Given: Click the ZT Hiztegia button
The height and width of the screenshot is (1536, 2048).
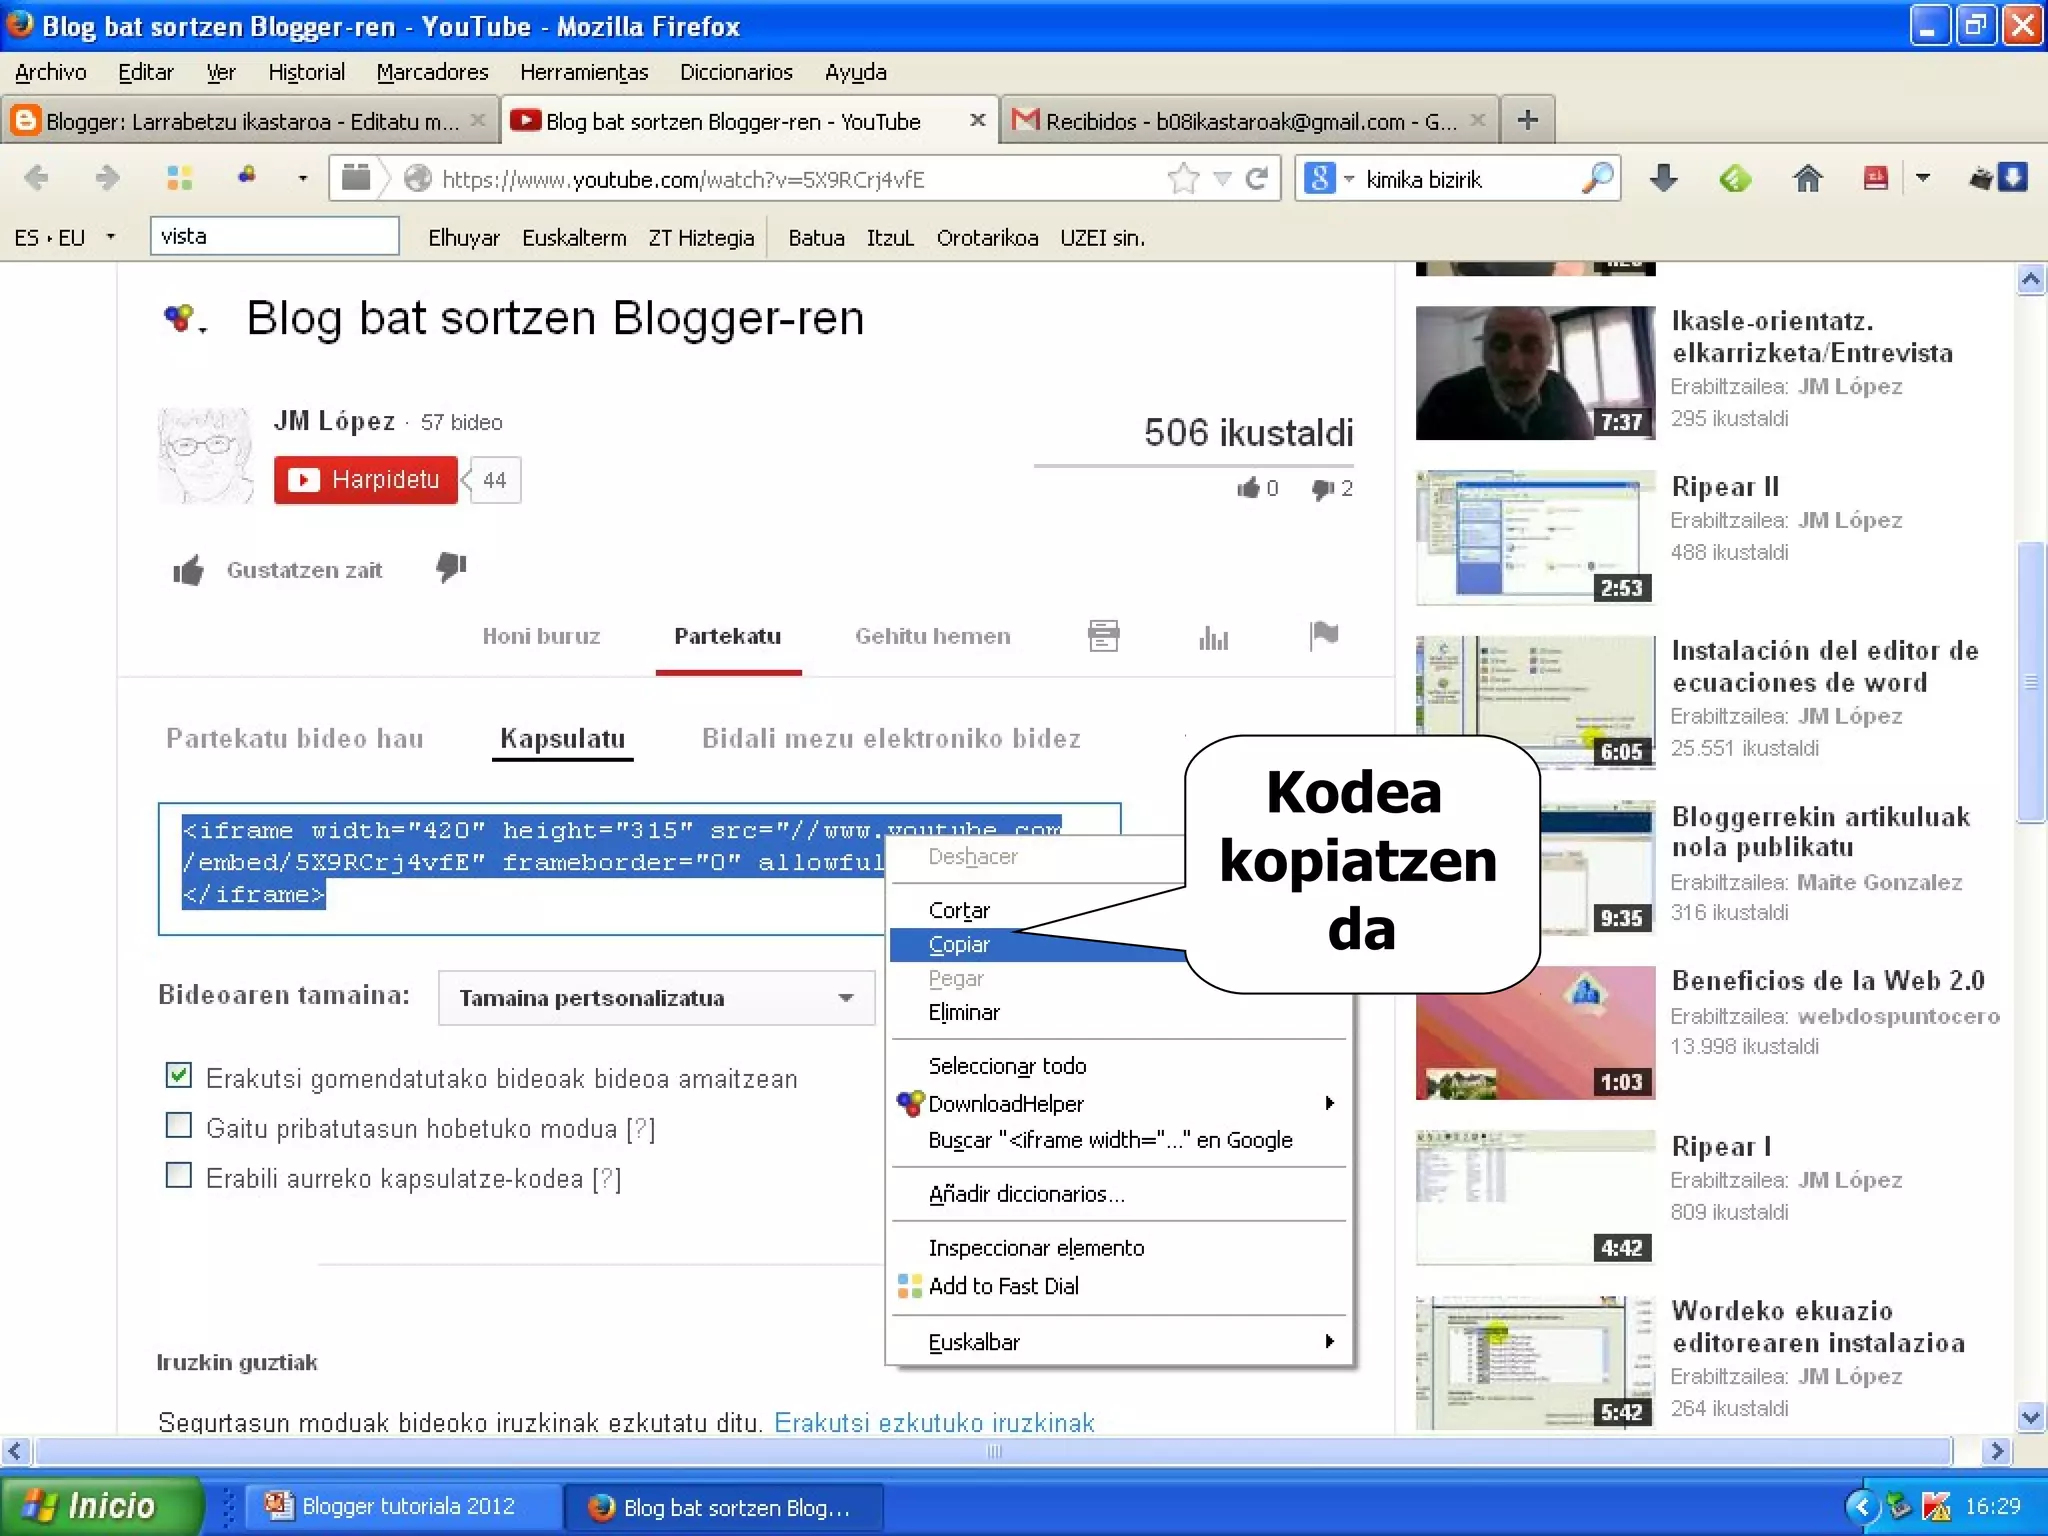Looking at the screenshot, I should coord(701,238).
